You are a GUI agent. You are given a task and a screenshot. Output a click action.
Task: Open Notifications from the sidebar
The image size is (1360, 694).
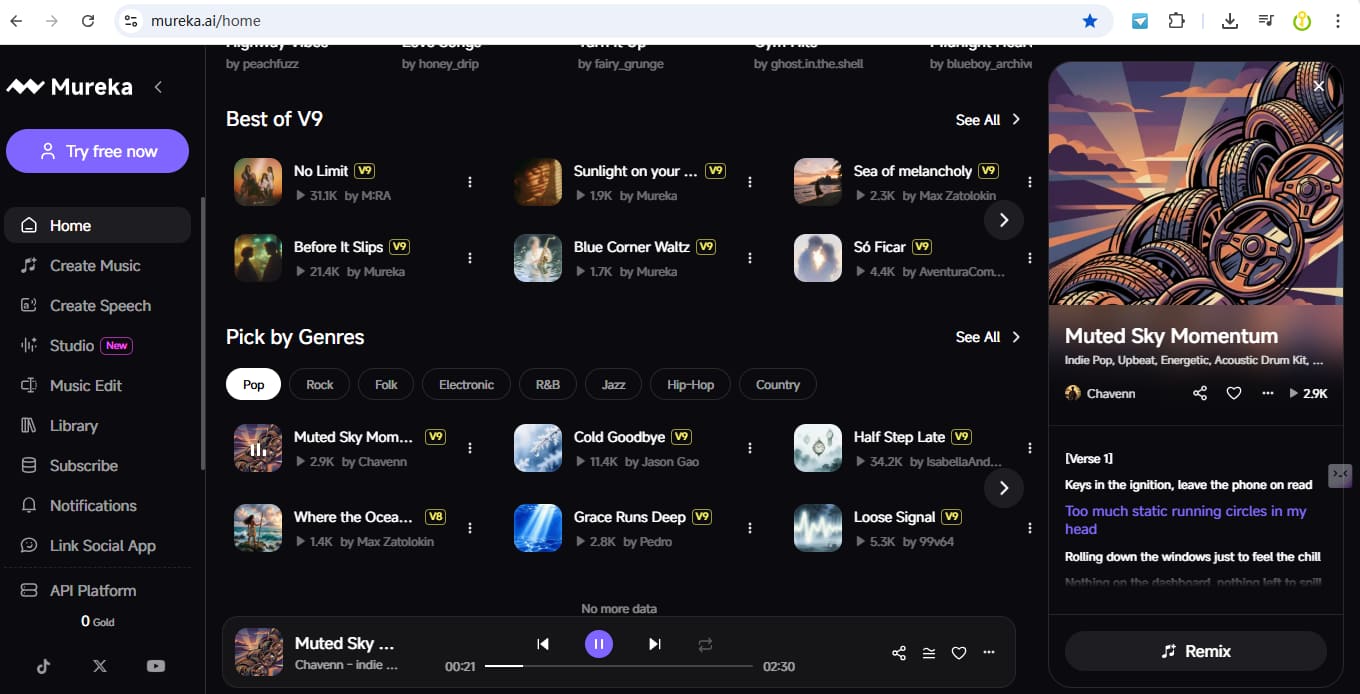pos(93,505)
